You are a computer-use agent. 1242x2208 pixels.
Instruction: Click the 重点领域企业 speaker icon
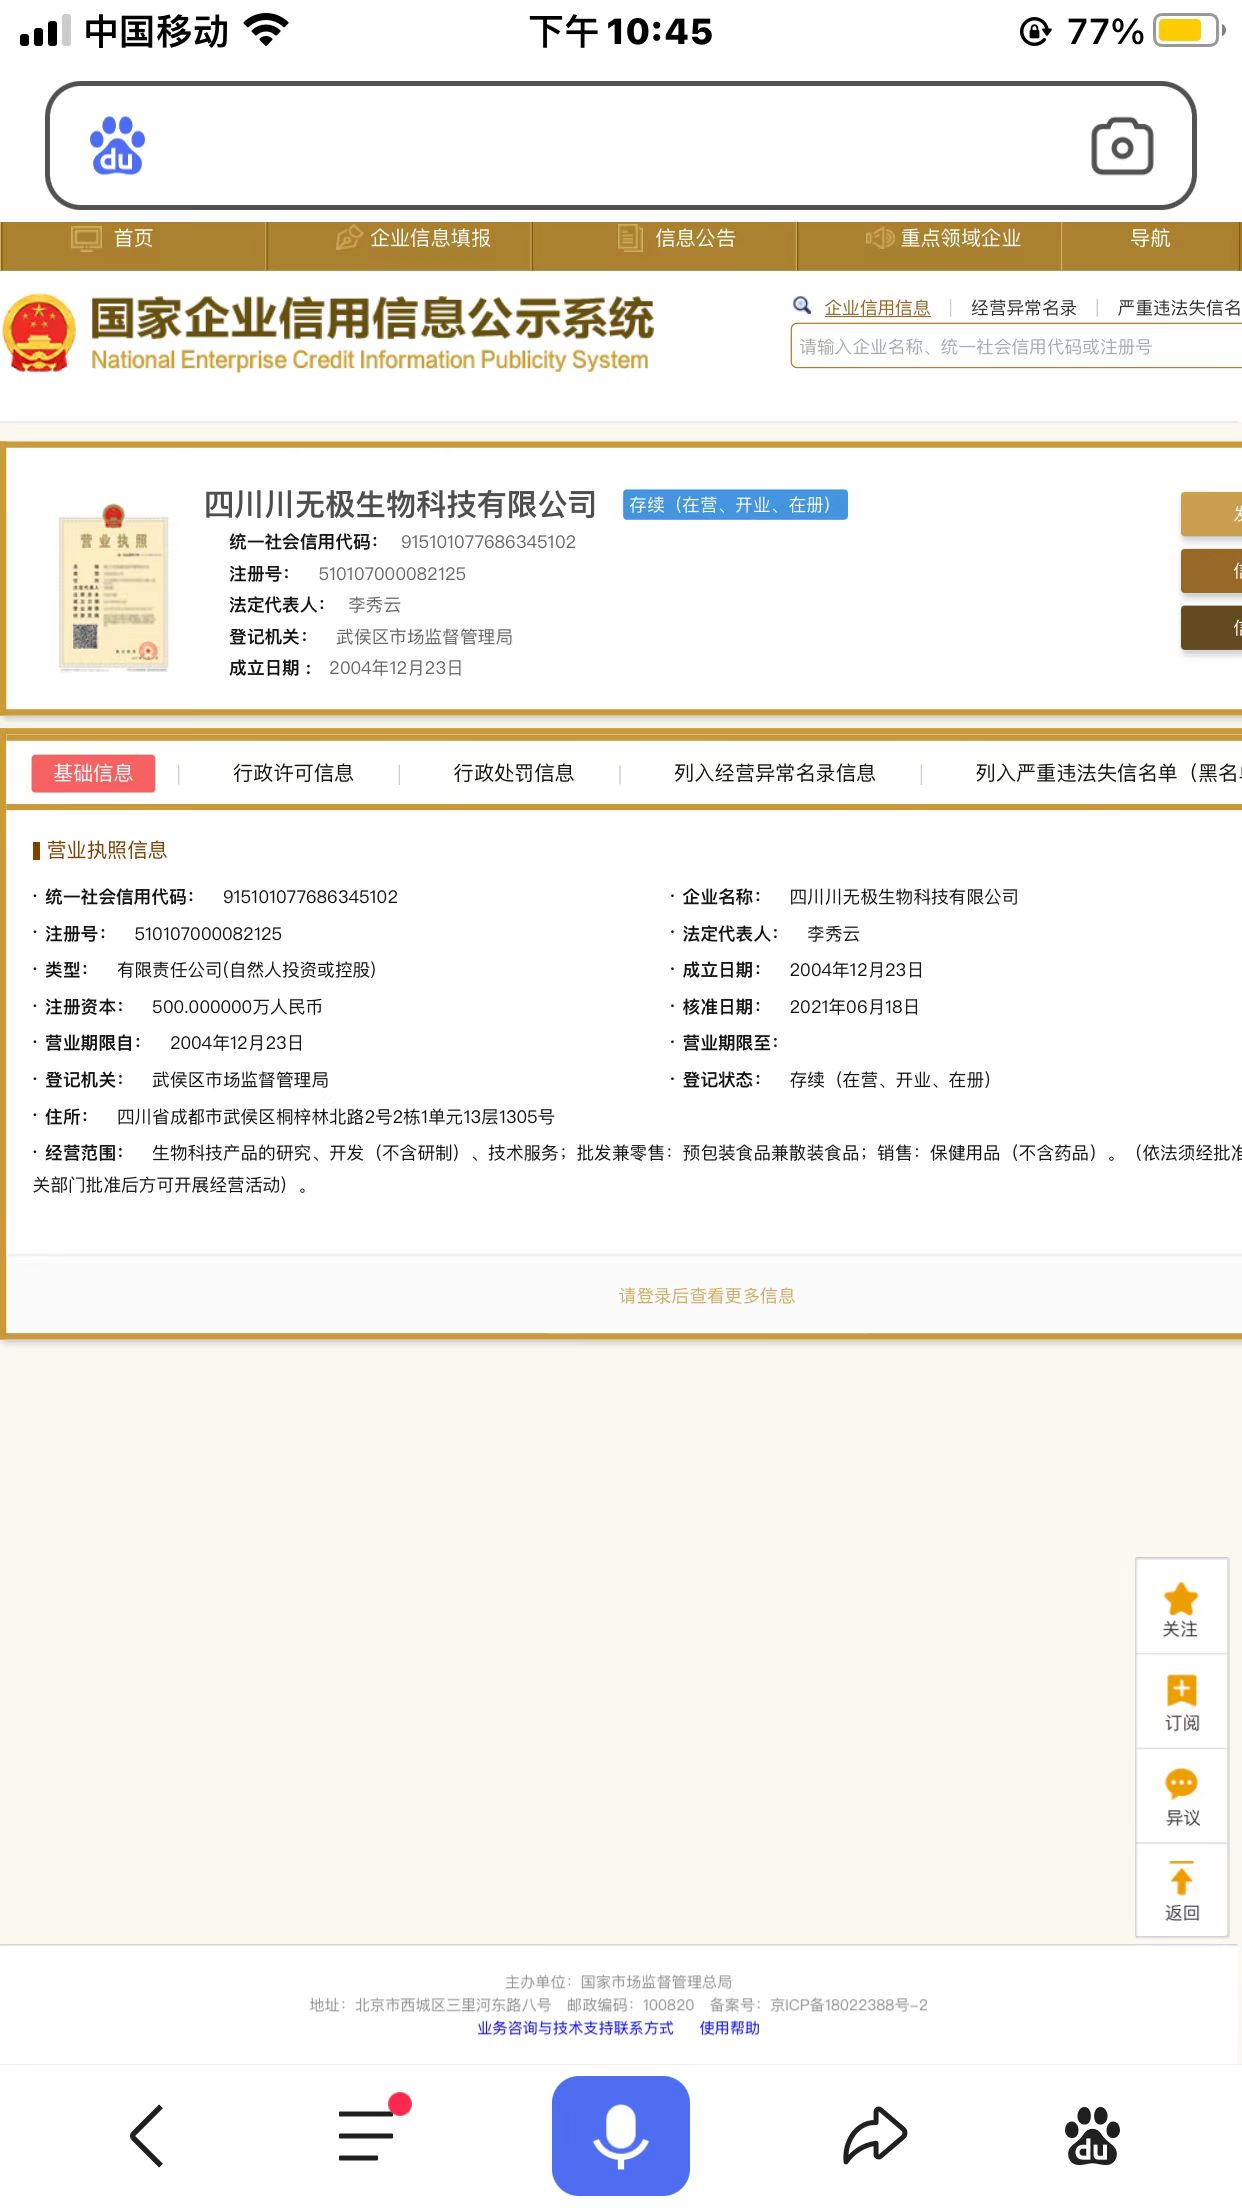click(880, 238)
